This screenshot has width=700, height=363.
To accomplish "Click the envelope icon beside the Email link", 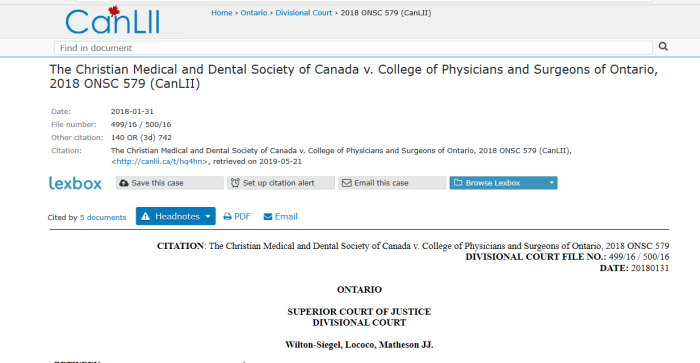I will [268, 217].
